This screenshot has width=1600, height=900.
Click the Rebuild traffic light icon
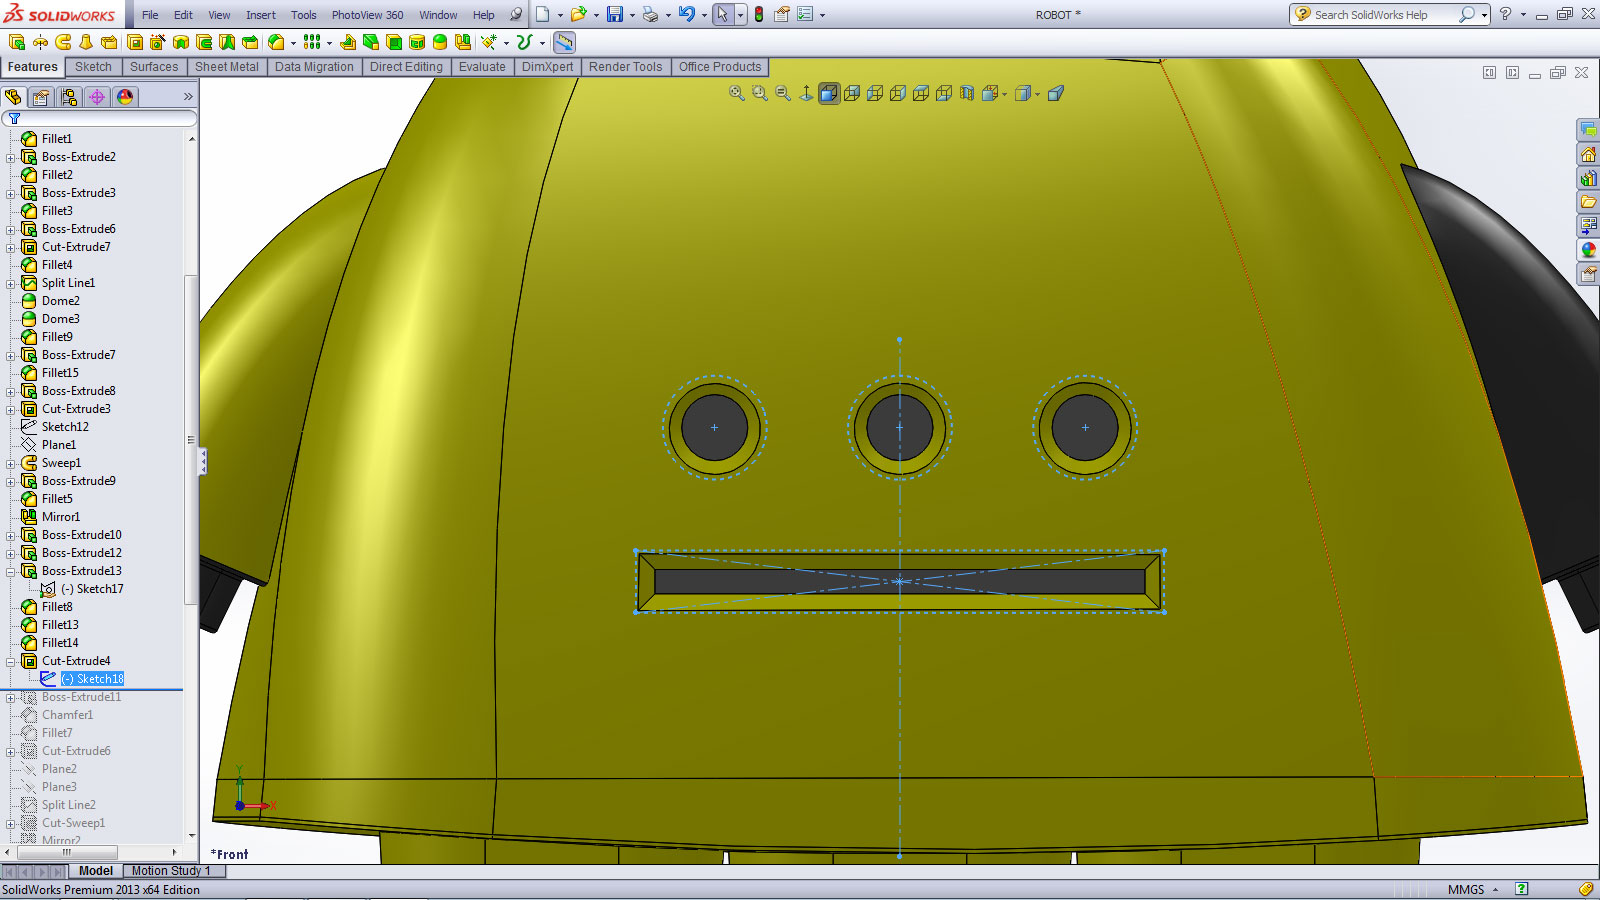coord(759,14)
